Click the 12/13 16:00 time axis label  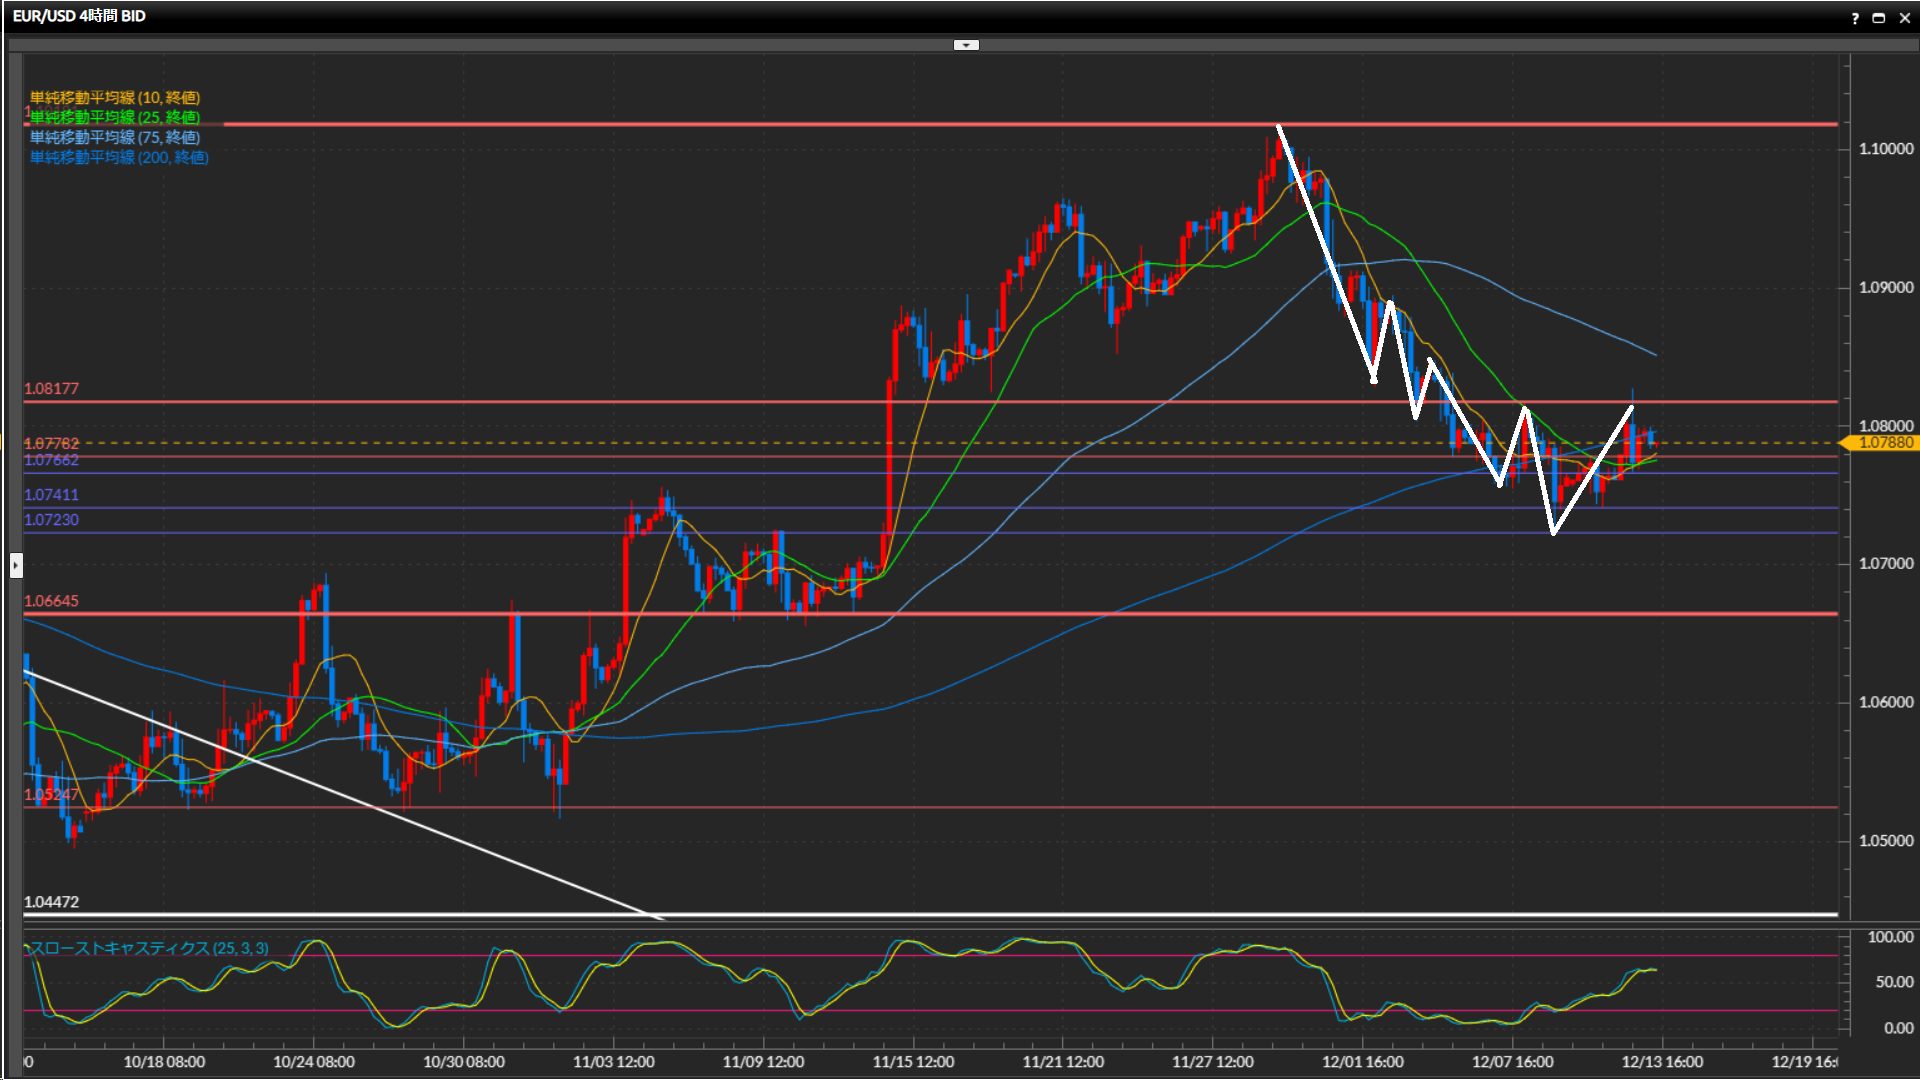pos(1662,1062)
